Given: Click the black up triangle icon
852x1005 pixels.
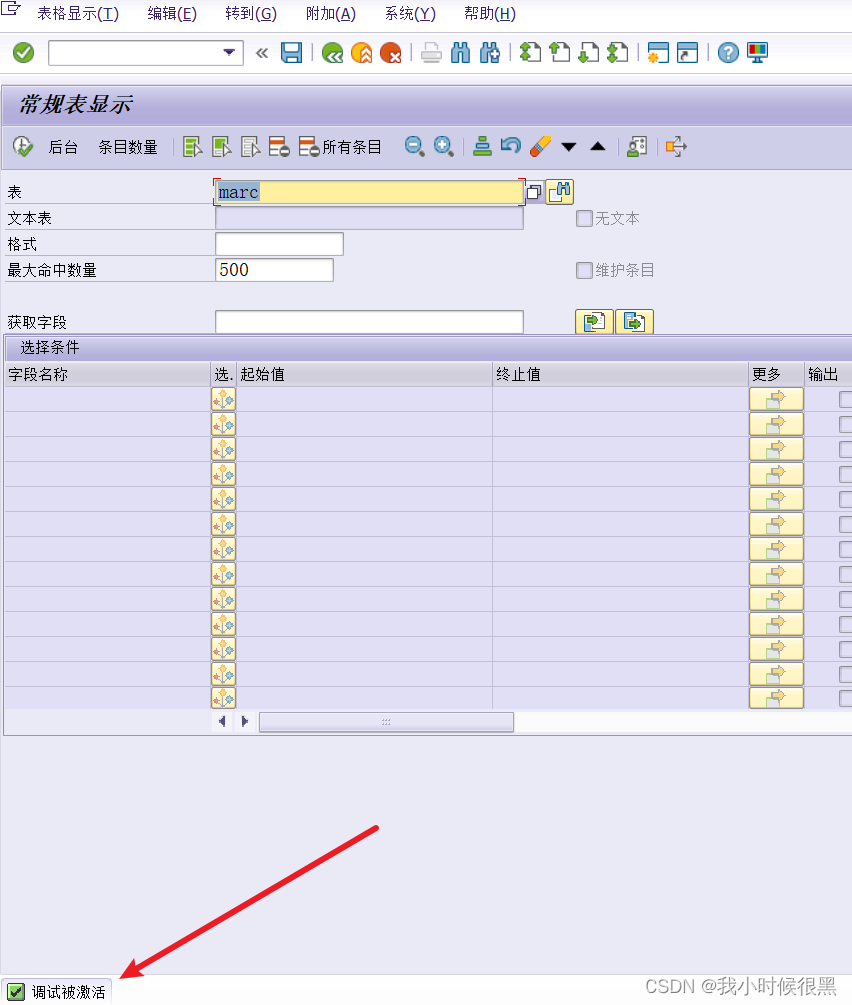Looking at the screenshot, I should click(x=597, y=147).
